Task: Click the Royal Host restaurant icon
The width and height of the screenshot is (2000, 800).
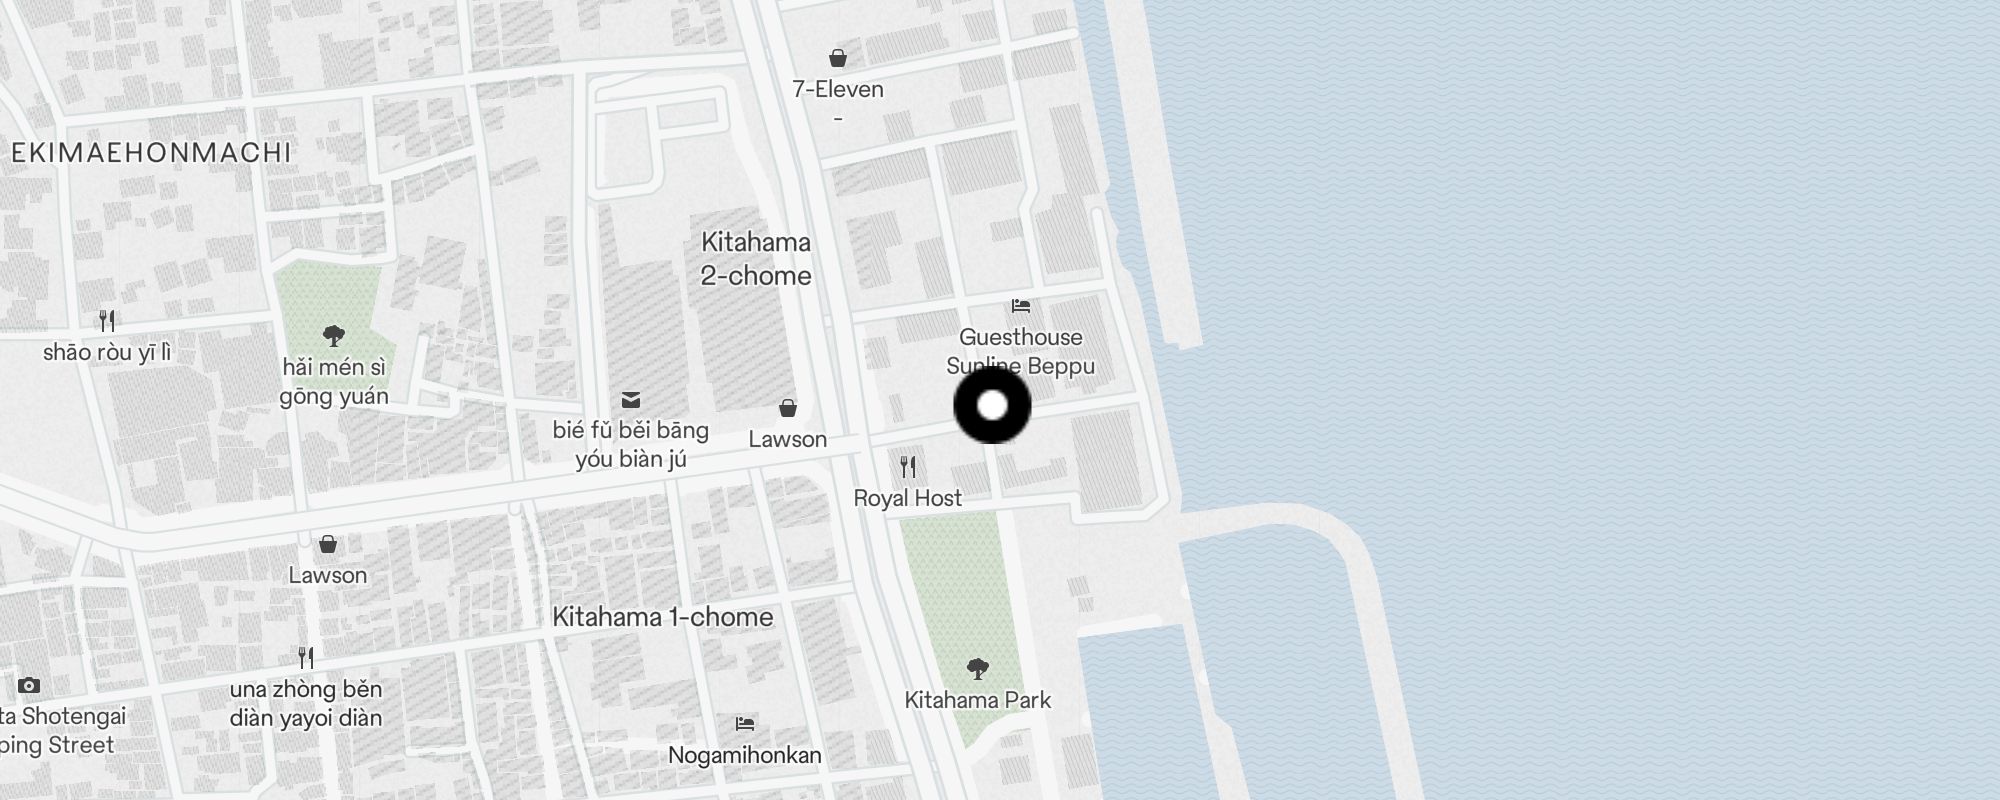Action: point(908,466)
